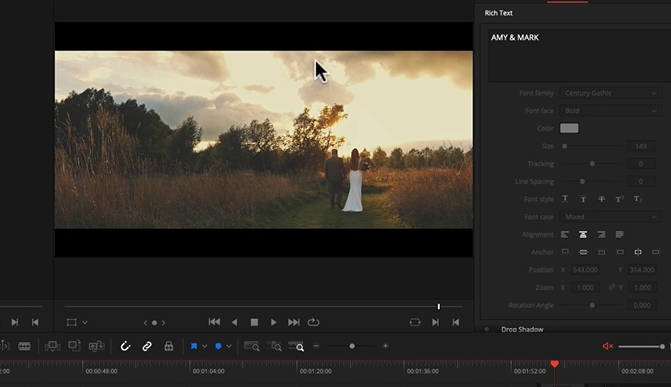Mark in point in timeline viewer
This screenshot has width=671, height=387.
(x=435, y=322)
